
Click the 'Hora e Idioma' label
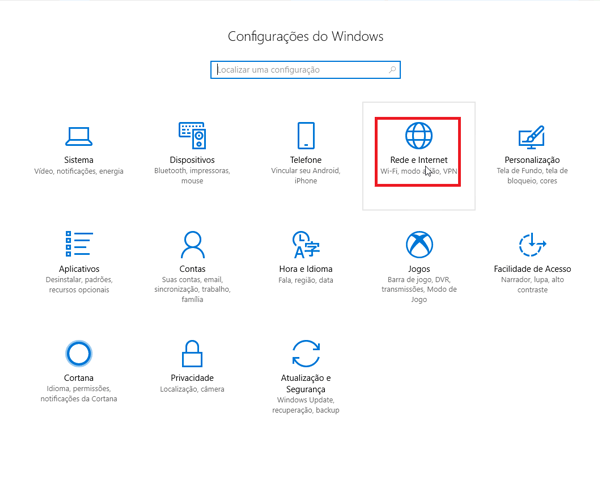click(x=306, y=269)
